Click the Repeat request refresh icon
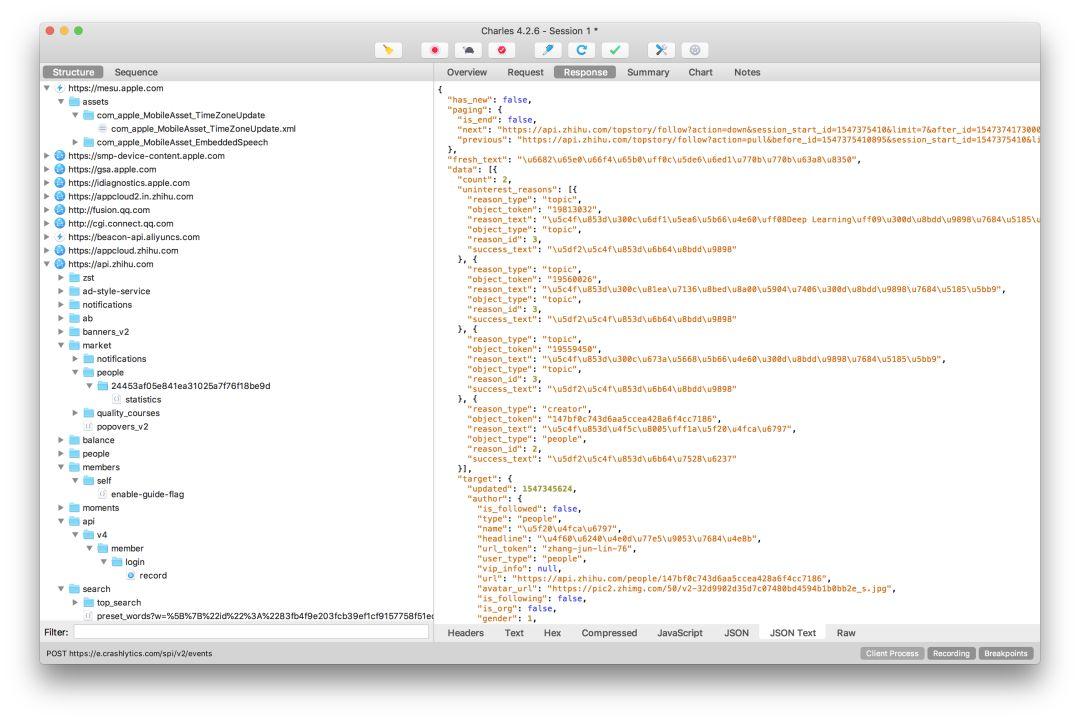Image resolution: width=1080 pixels, height=721 pixels. (x=581, y=50)
